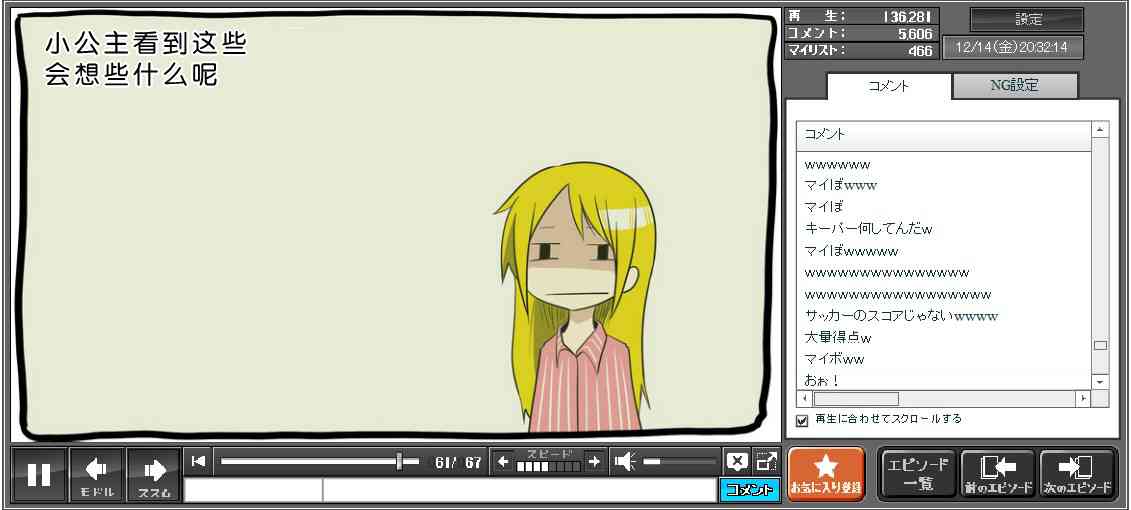Pause the playback with the pause button

tap(39, 474)
